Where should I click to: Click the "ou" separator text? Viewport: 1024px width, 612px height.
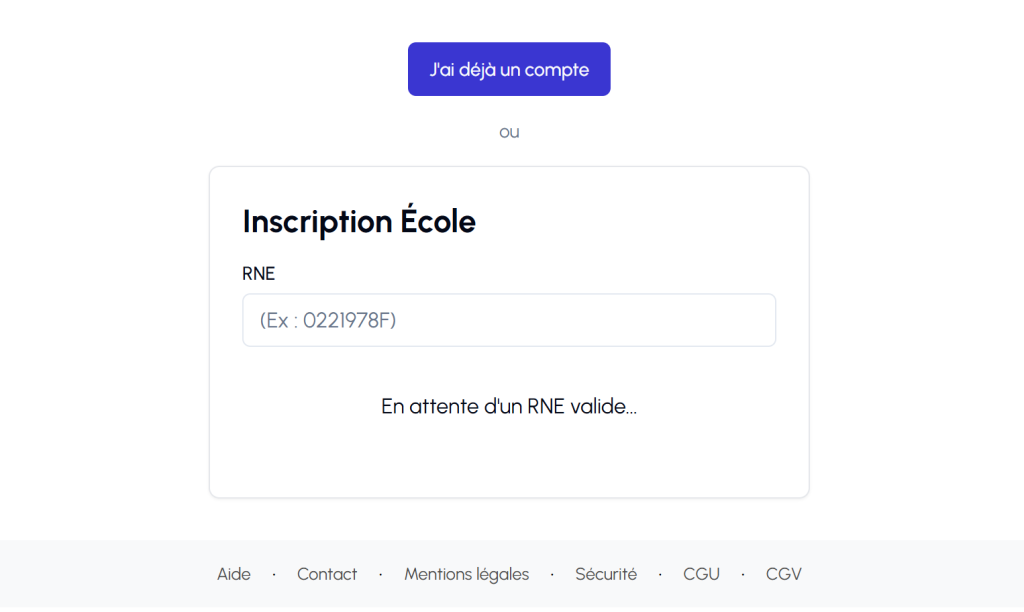509,132
